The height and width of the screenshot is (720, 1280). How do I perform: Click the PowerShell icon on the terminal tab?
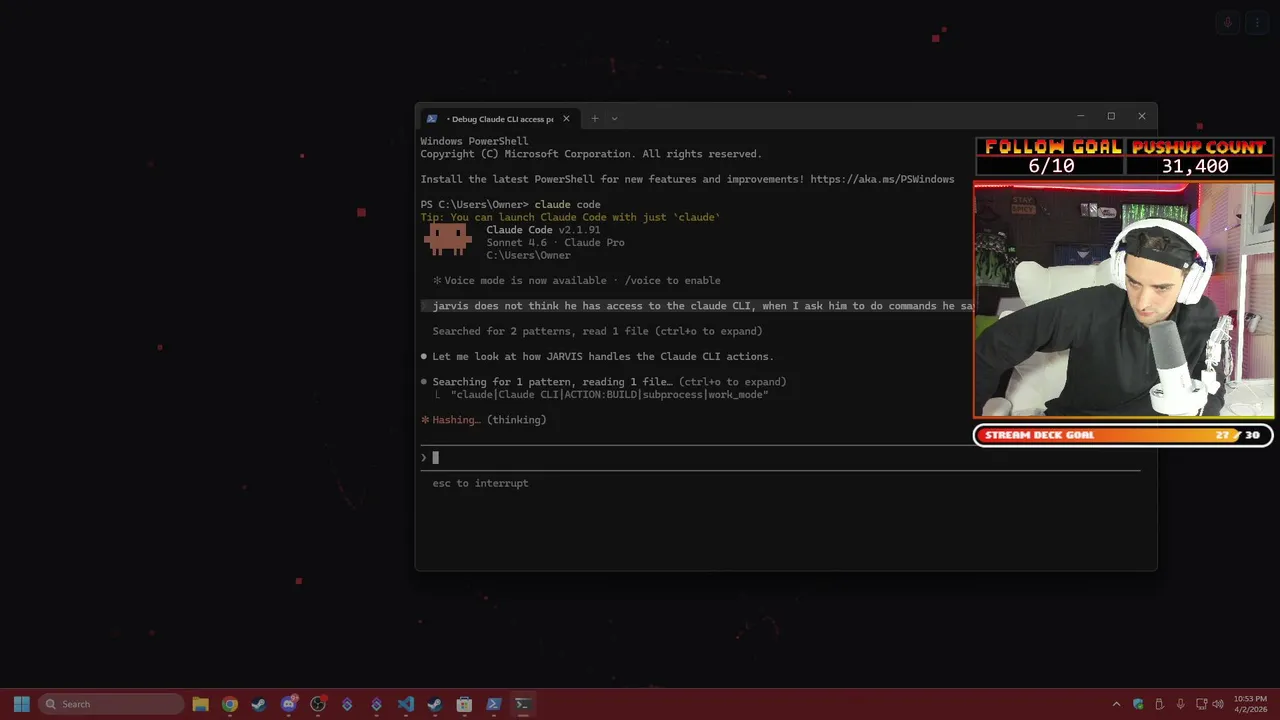pos(432,118)
